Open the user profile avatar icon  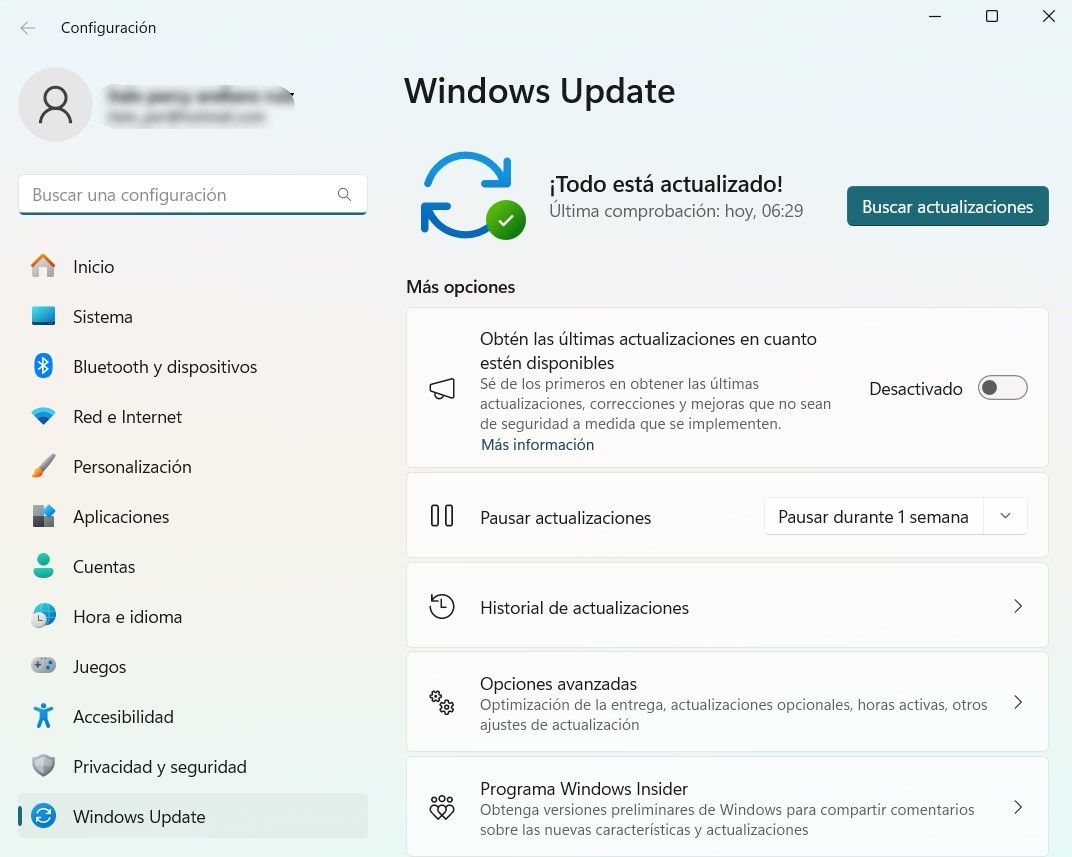pyautogui.click(x=55, y=105)
